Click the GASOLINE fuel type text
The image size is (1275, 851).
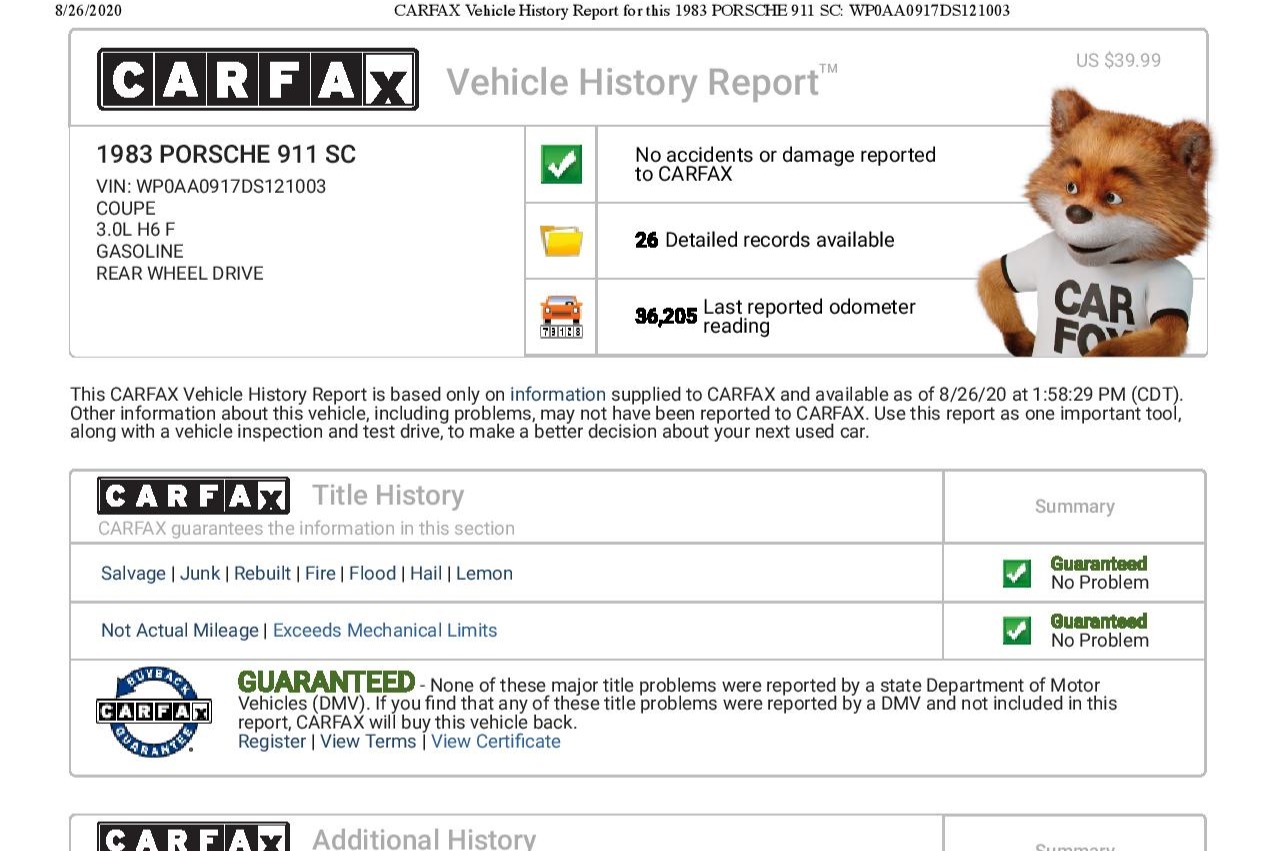[140, 252]
